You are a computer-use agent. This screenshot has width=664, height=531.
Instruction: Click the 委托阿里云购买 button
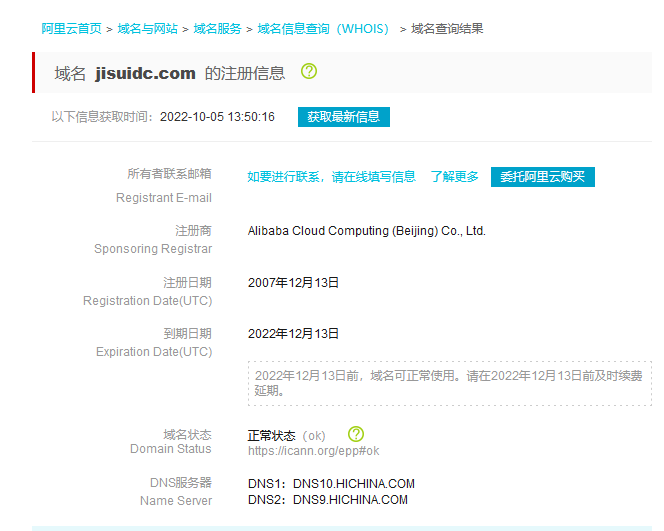pos(543,177)
